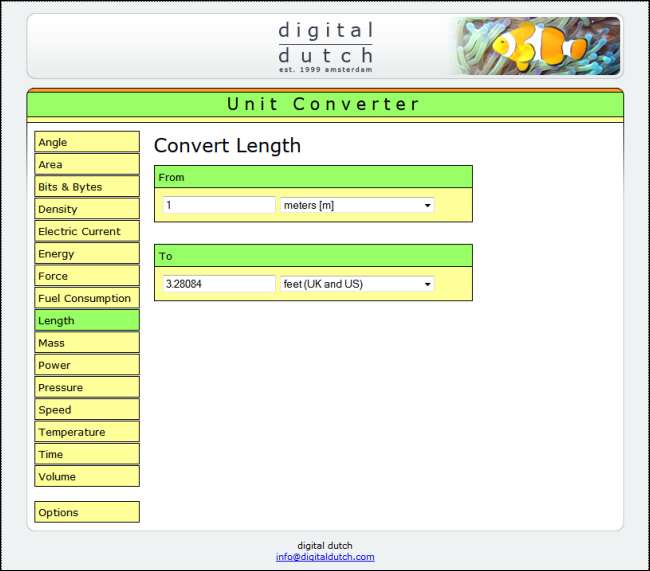Open Fuel Consumption converter

click(87, 298)
